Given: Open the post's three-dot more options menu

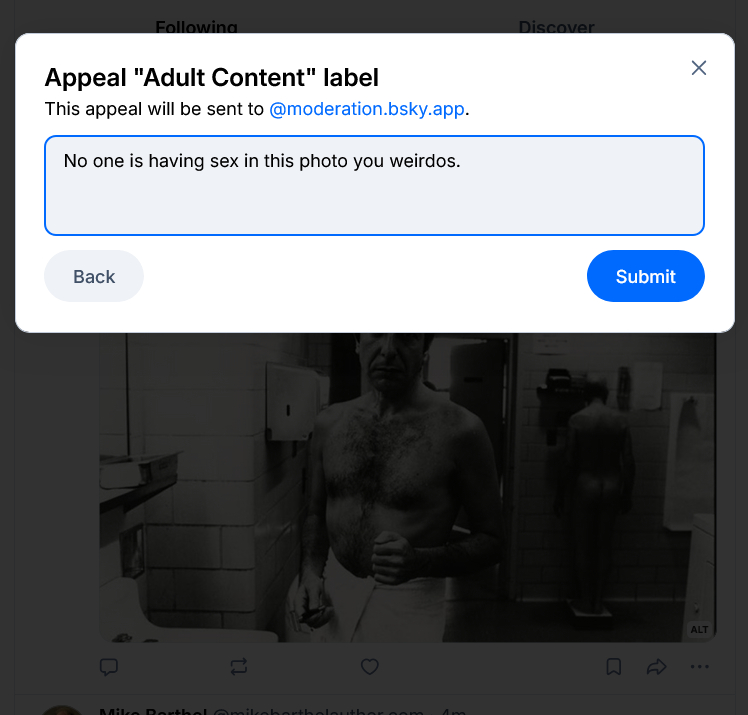Looking at the screenshot, I should point(699,666).
